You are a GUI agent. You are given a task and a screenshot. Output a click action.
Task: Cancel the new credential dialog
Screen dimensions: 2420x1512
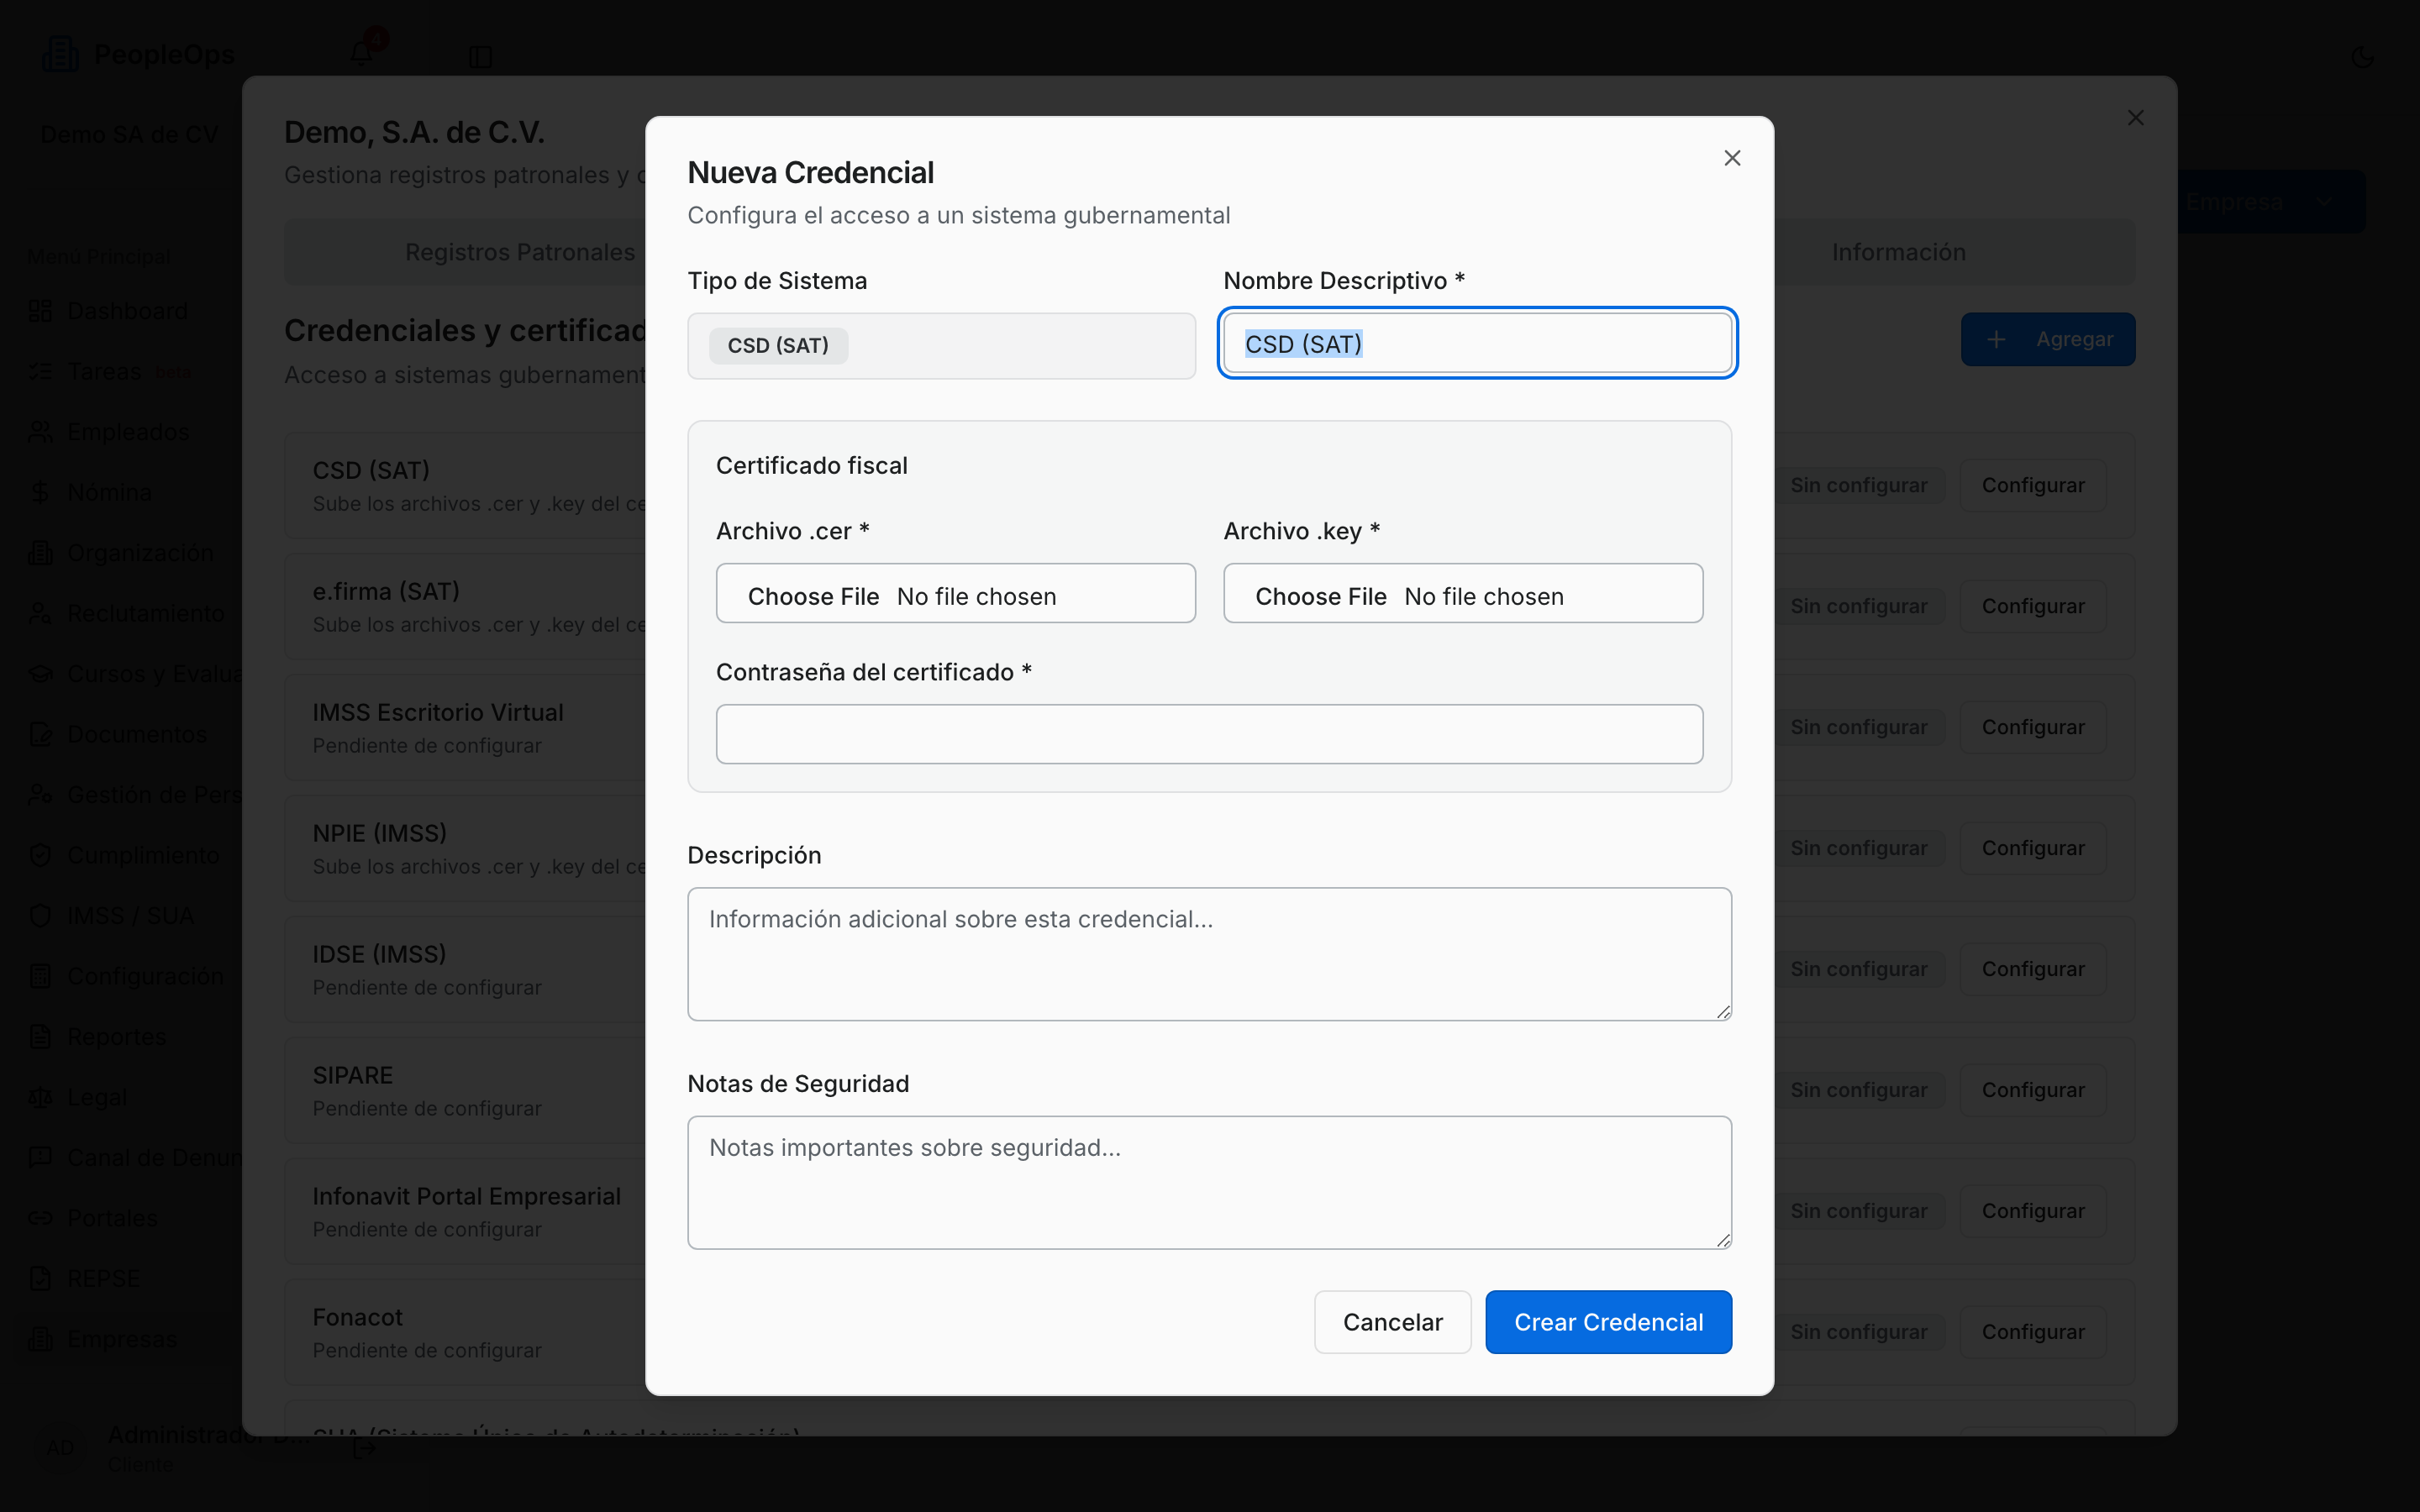(x=1392, y=1322)
